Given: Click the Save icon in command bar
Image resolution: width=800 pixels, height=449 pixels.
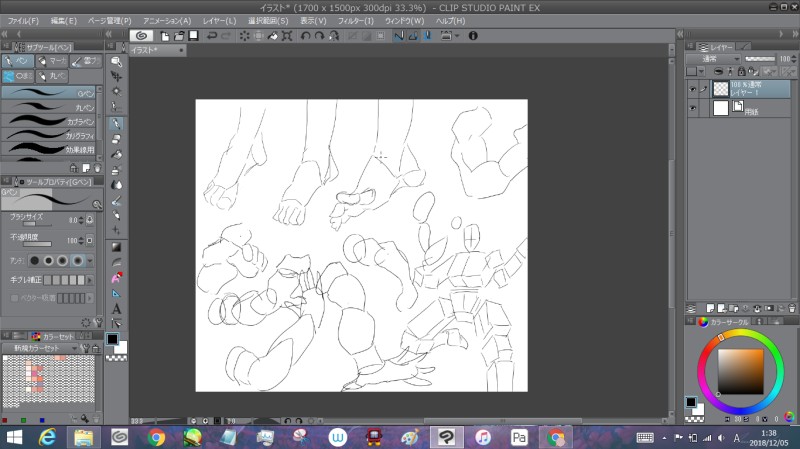Looking at the screenshot, I should pos(193,36).
